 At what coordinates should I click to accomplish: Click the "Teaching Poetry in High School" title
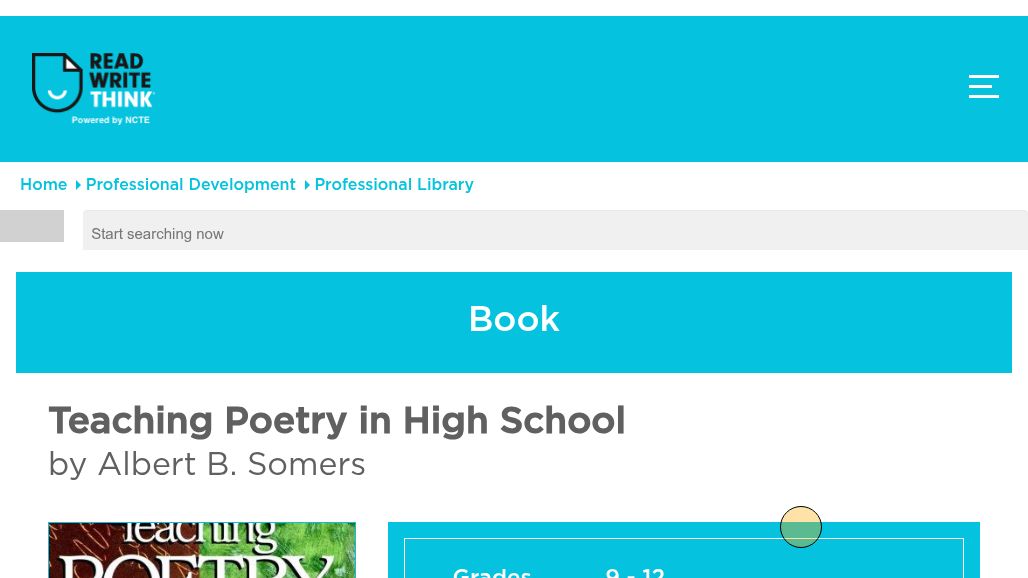coord(336,421)
